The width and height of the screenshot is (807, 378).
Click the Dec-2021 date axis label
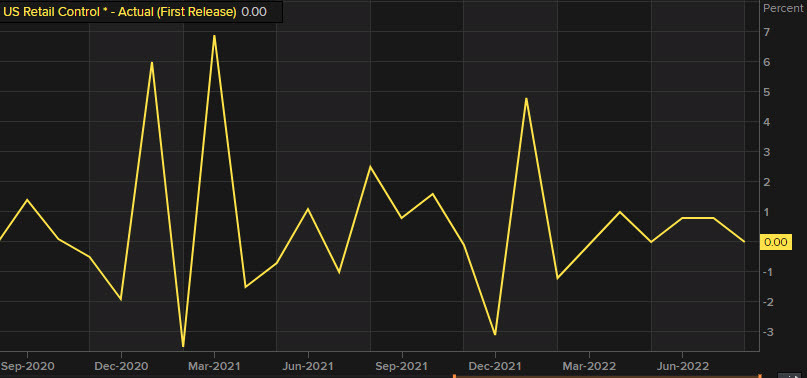(495, 367)
